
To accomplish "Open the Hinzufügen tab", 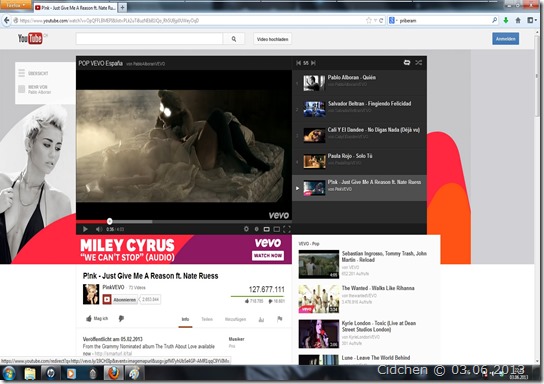I will [235, 319].
